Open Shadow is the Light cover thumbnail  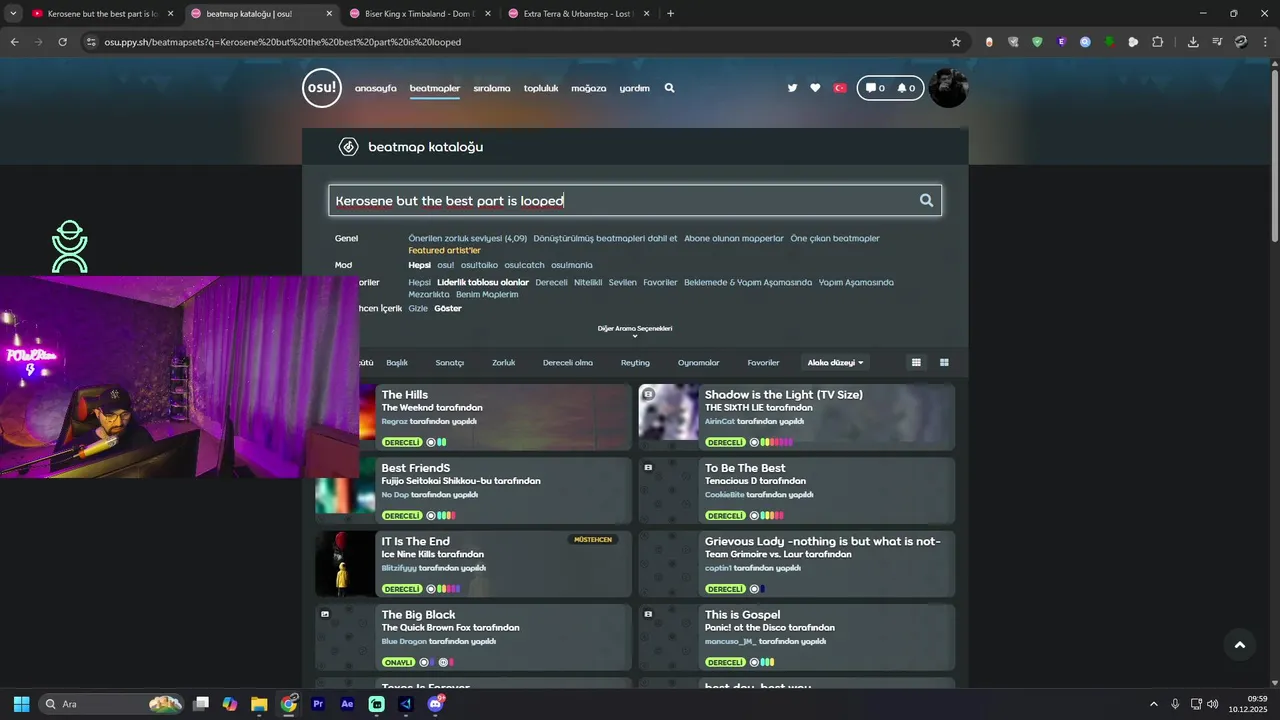click(668, 411)
